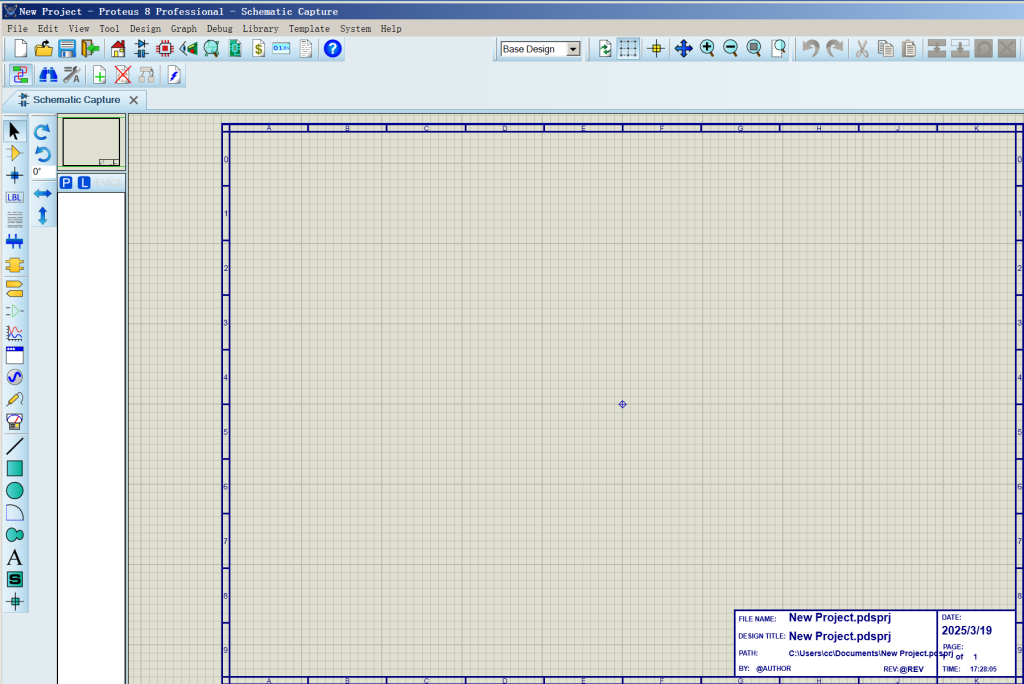Screen dimensions: 1024x684
Task: Click the Copy to clipboard icon
Action: 886,48
